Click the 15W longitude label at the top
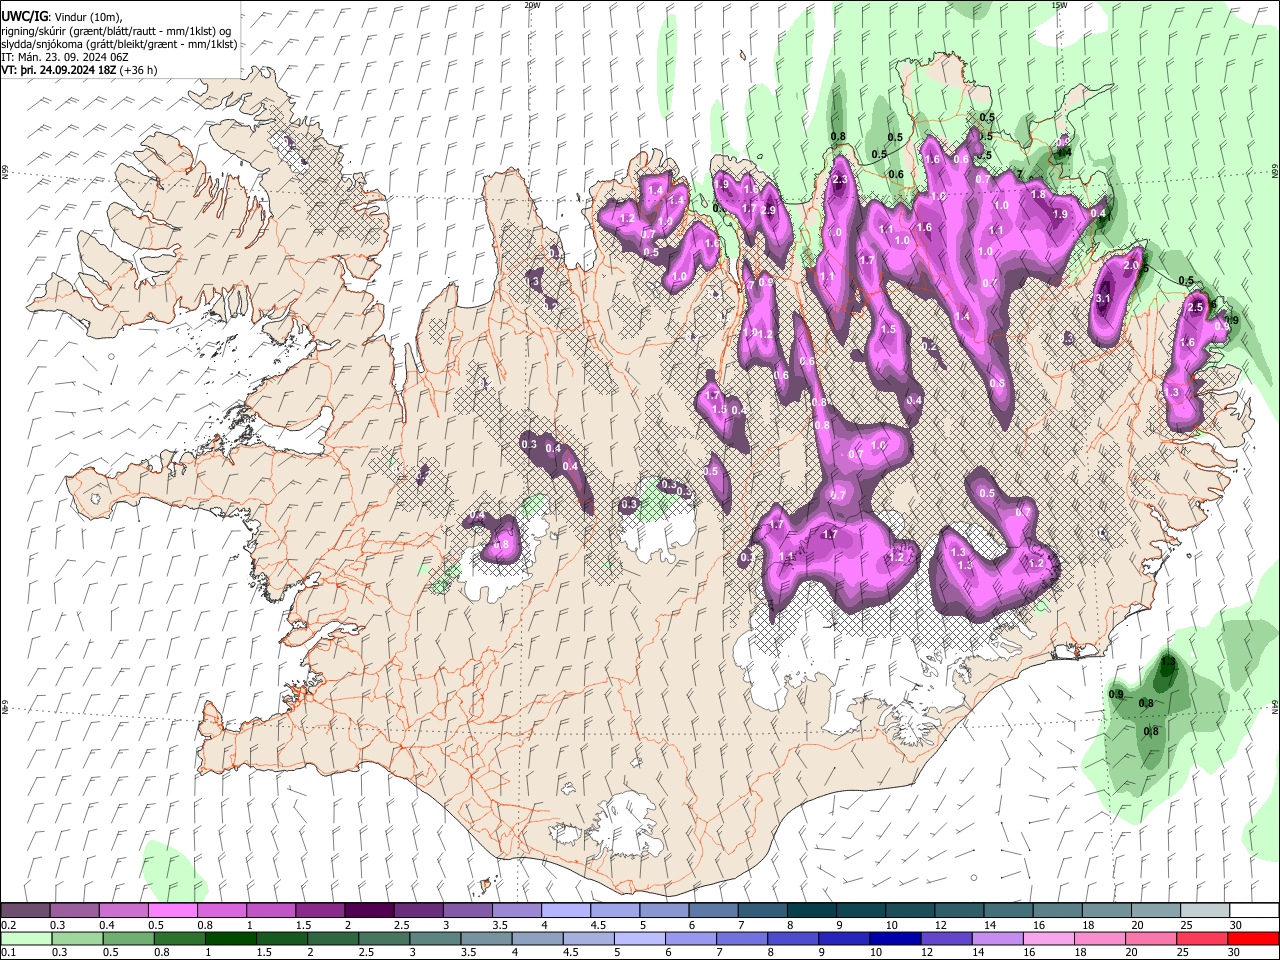The height and width of the screenshot is (960, 1280). click(1059, 5)
